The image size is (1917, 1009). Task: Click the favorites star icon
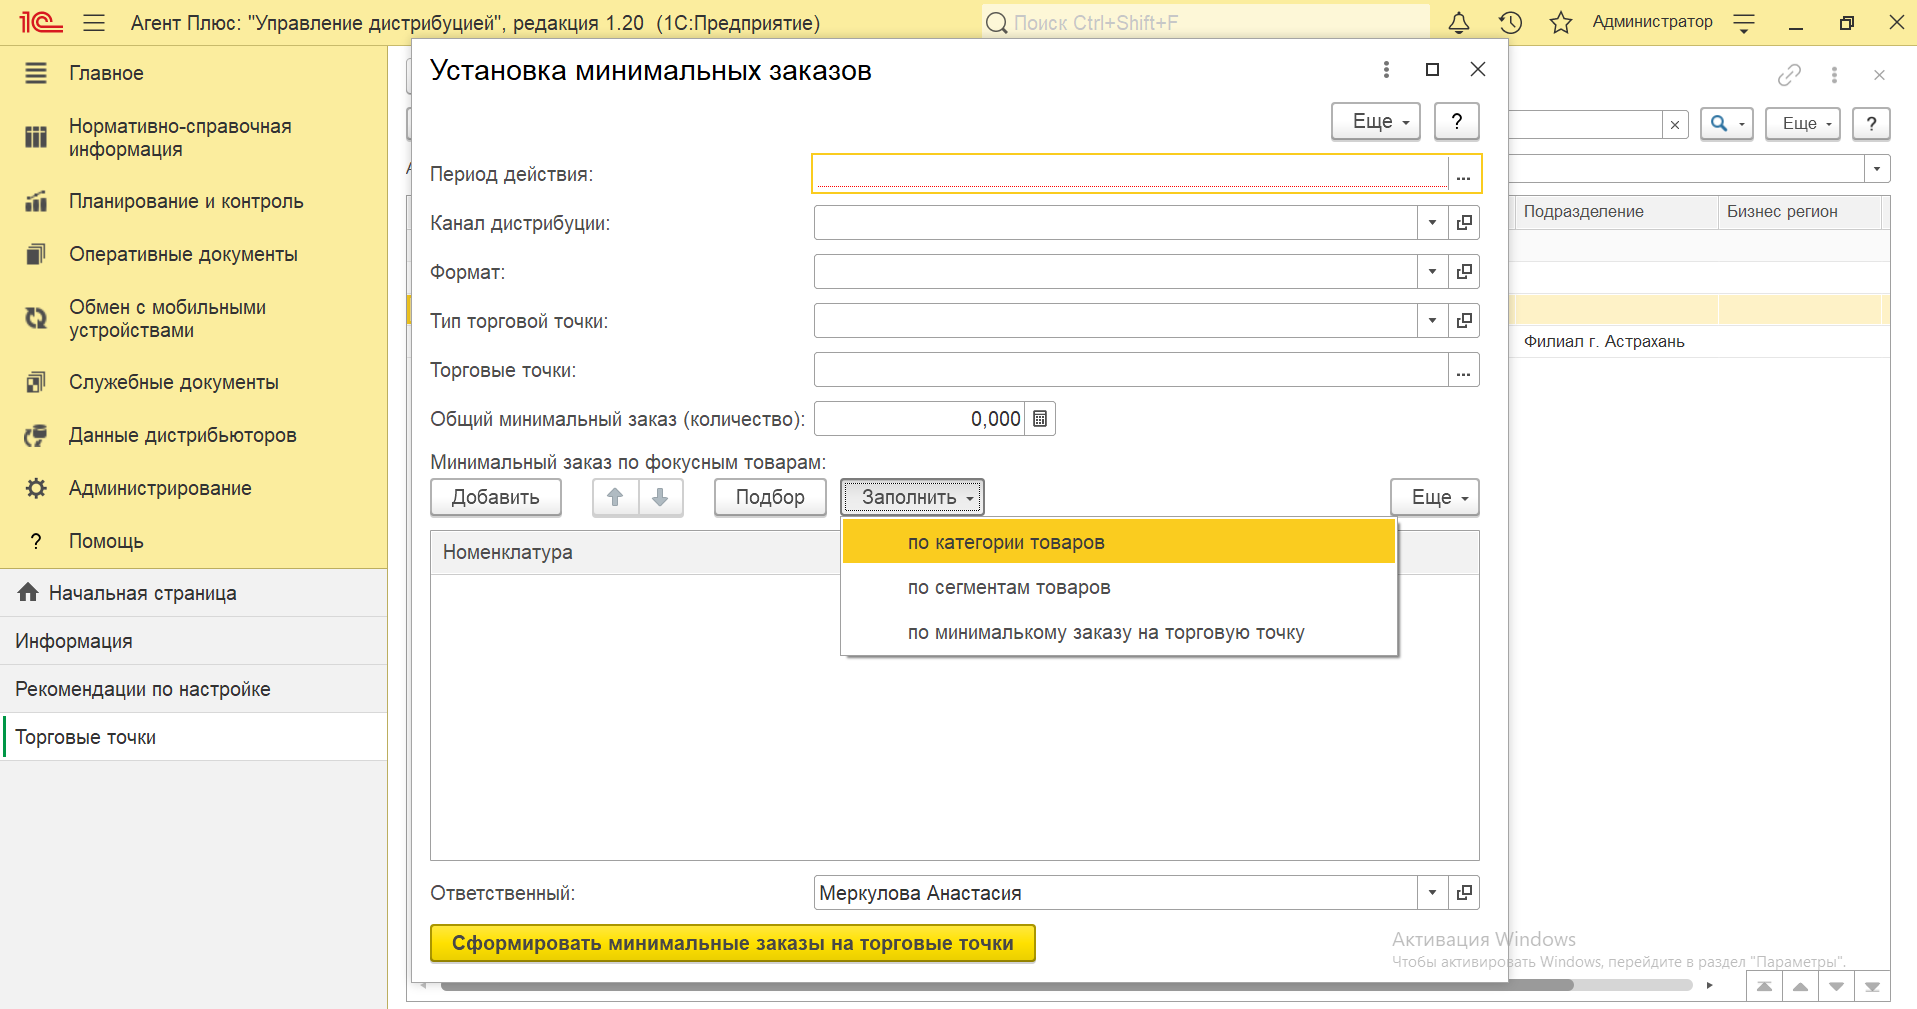coord(1560,23)
